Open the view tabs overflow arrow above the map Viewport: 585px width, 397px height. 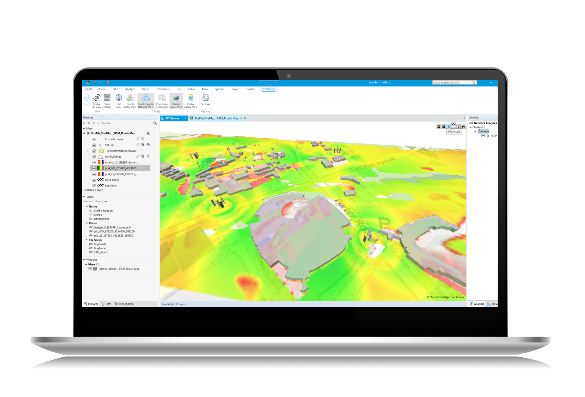point(464,118)
